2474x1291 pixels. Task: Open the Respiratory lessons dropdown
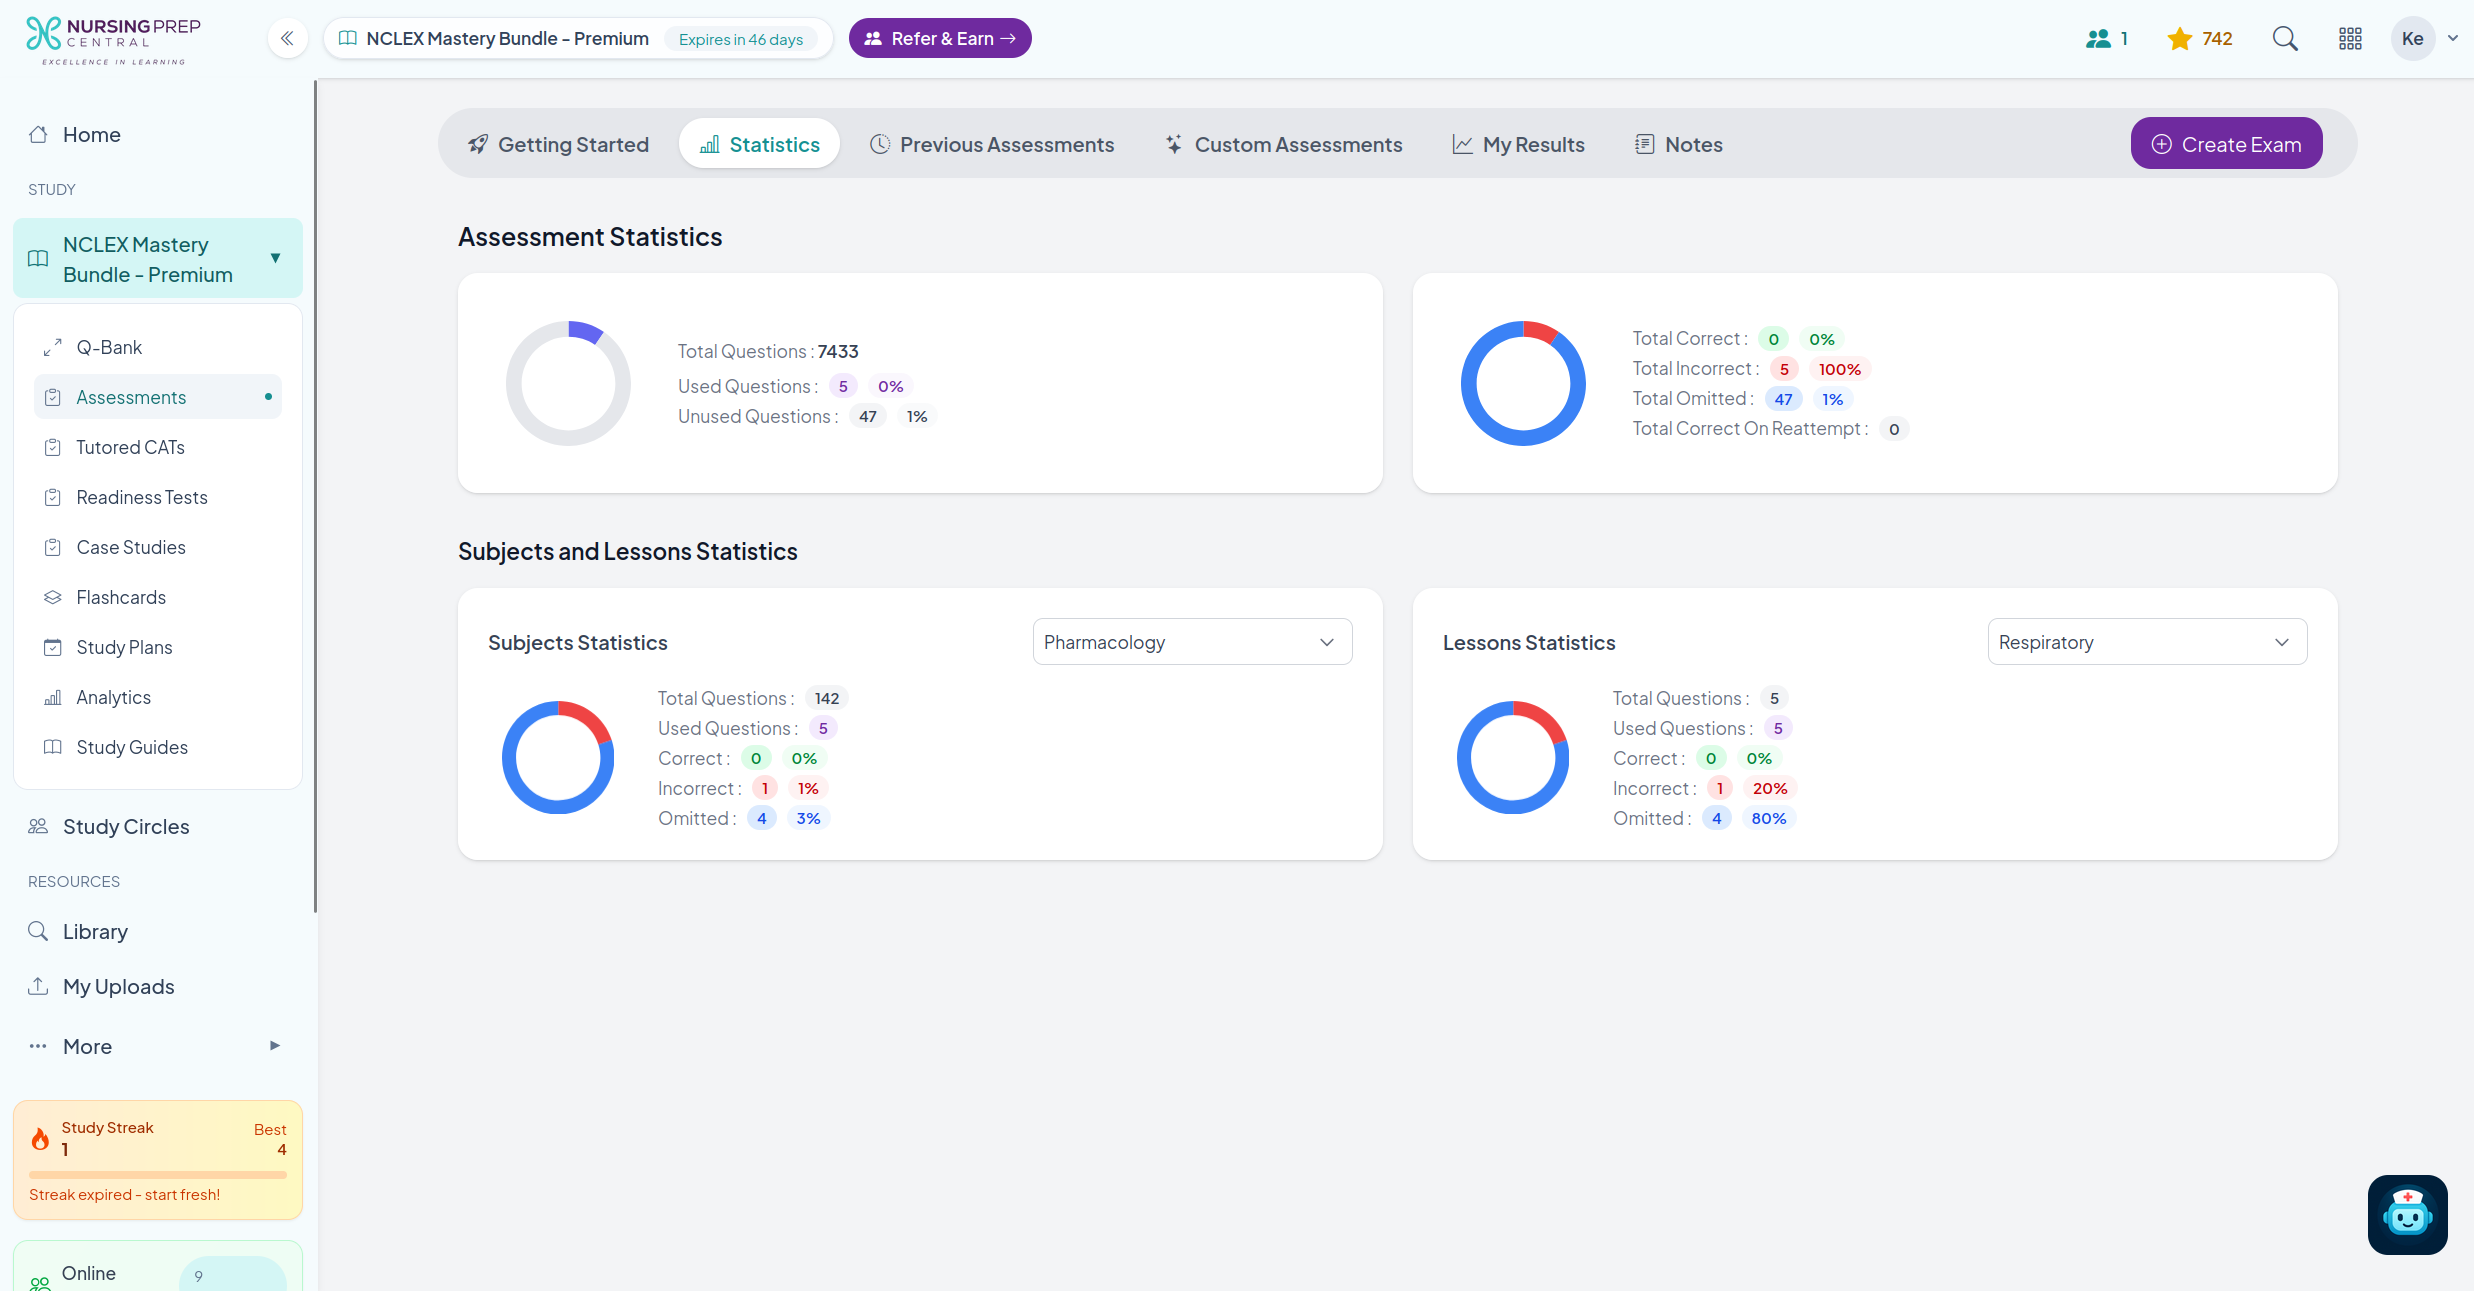pos(2147,642)
